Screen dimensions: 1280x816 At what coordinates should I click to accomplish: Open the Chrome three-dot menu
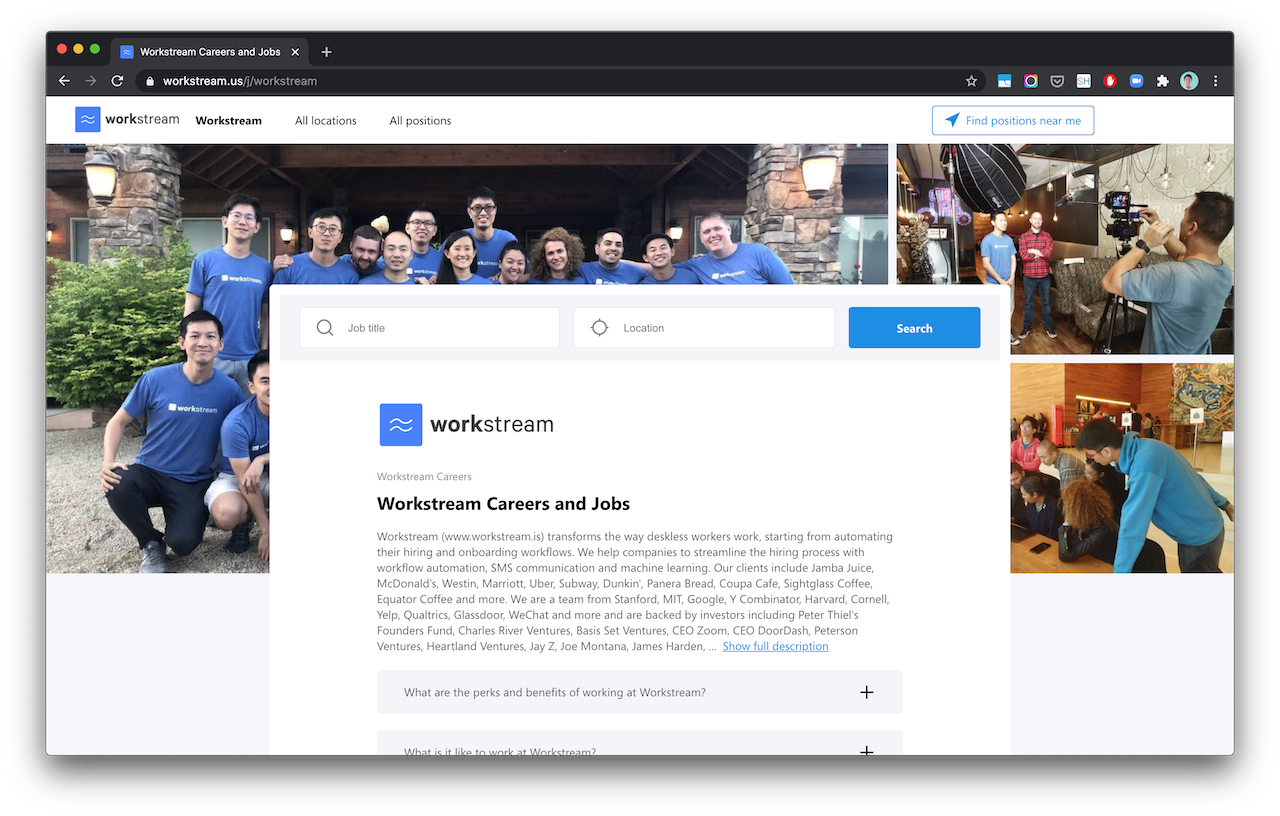[x=1216, y=81]
